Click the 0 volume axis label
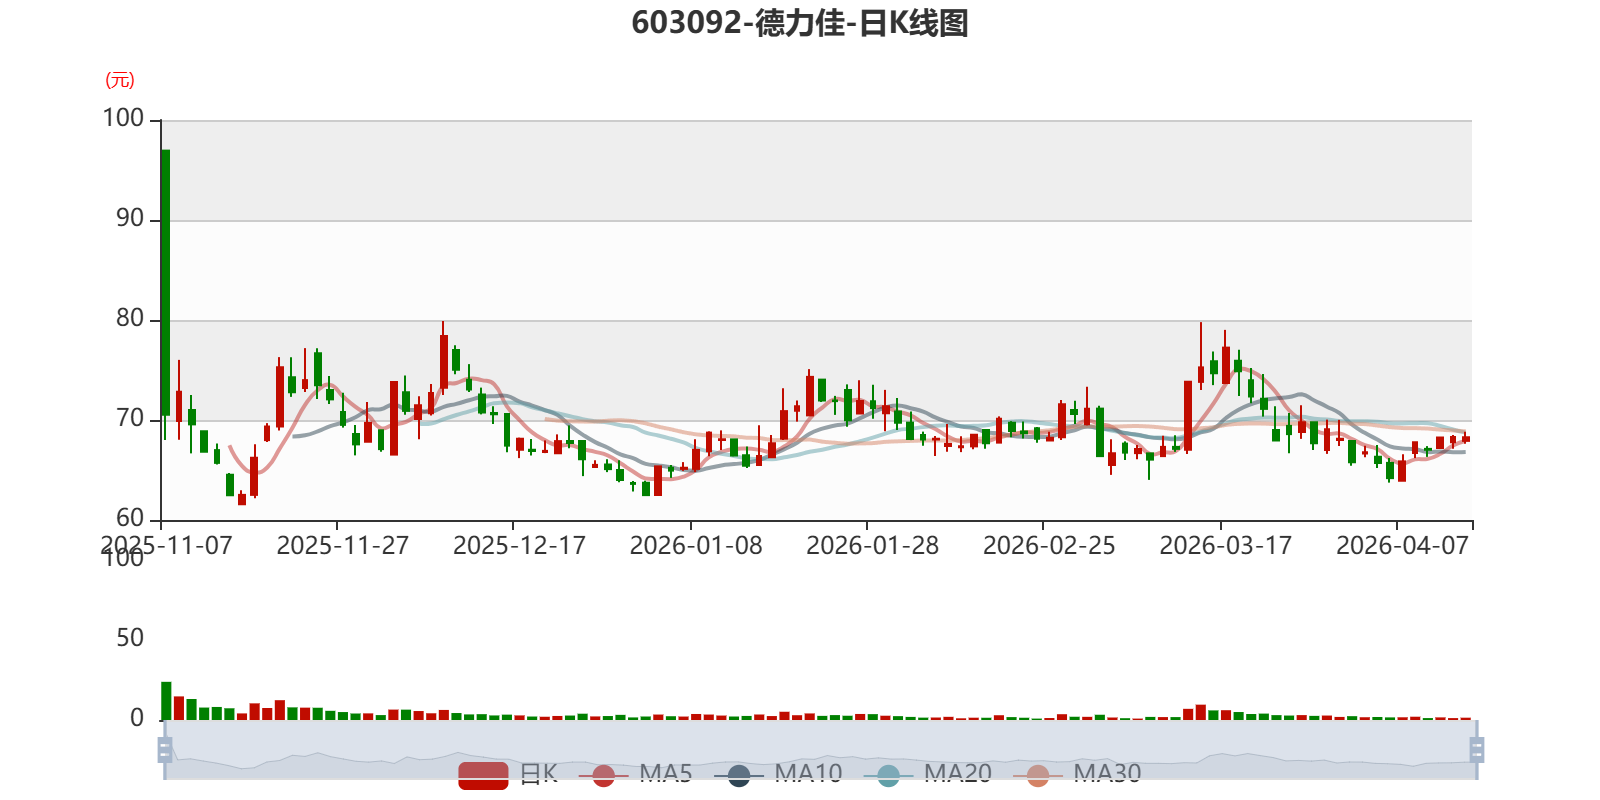Viewport: 1600px width, 800px height. click(137, 718)
